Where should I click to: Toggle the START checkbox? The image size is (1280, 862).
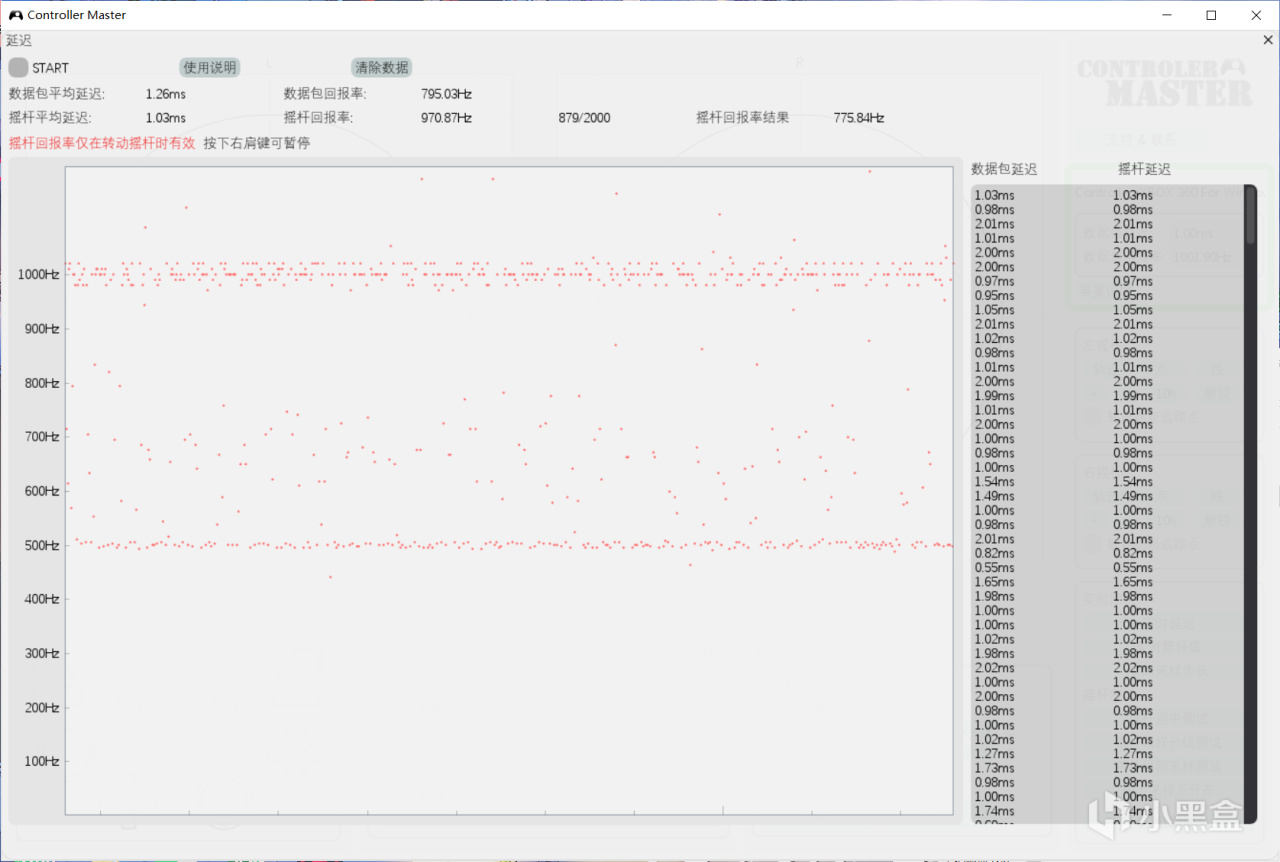(x=19, y=68)
